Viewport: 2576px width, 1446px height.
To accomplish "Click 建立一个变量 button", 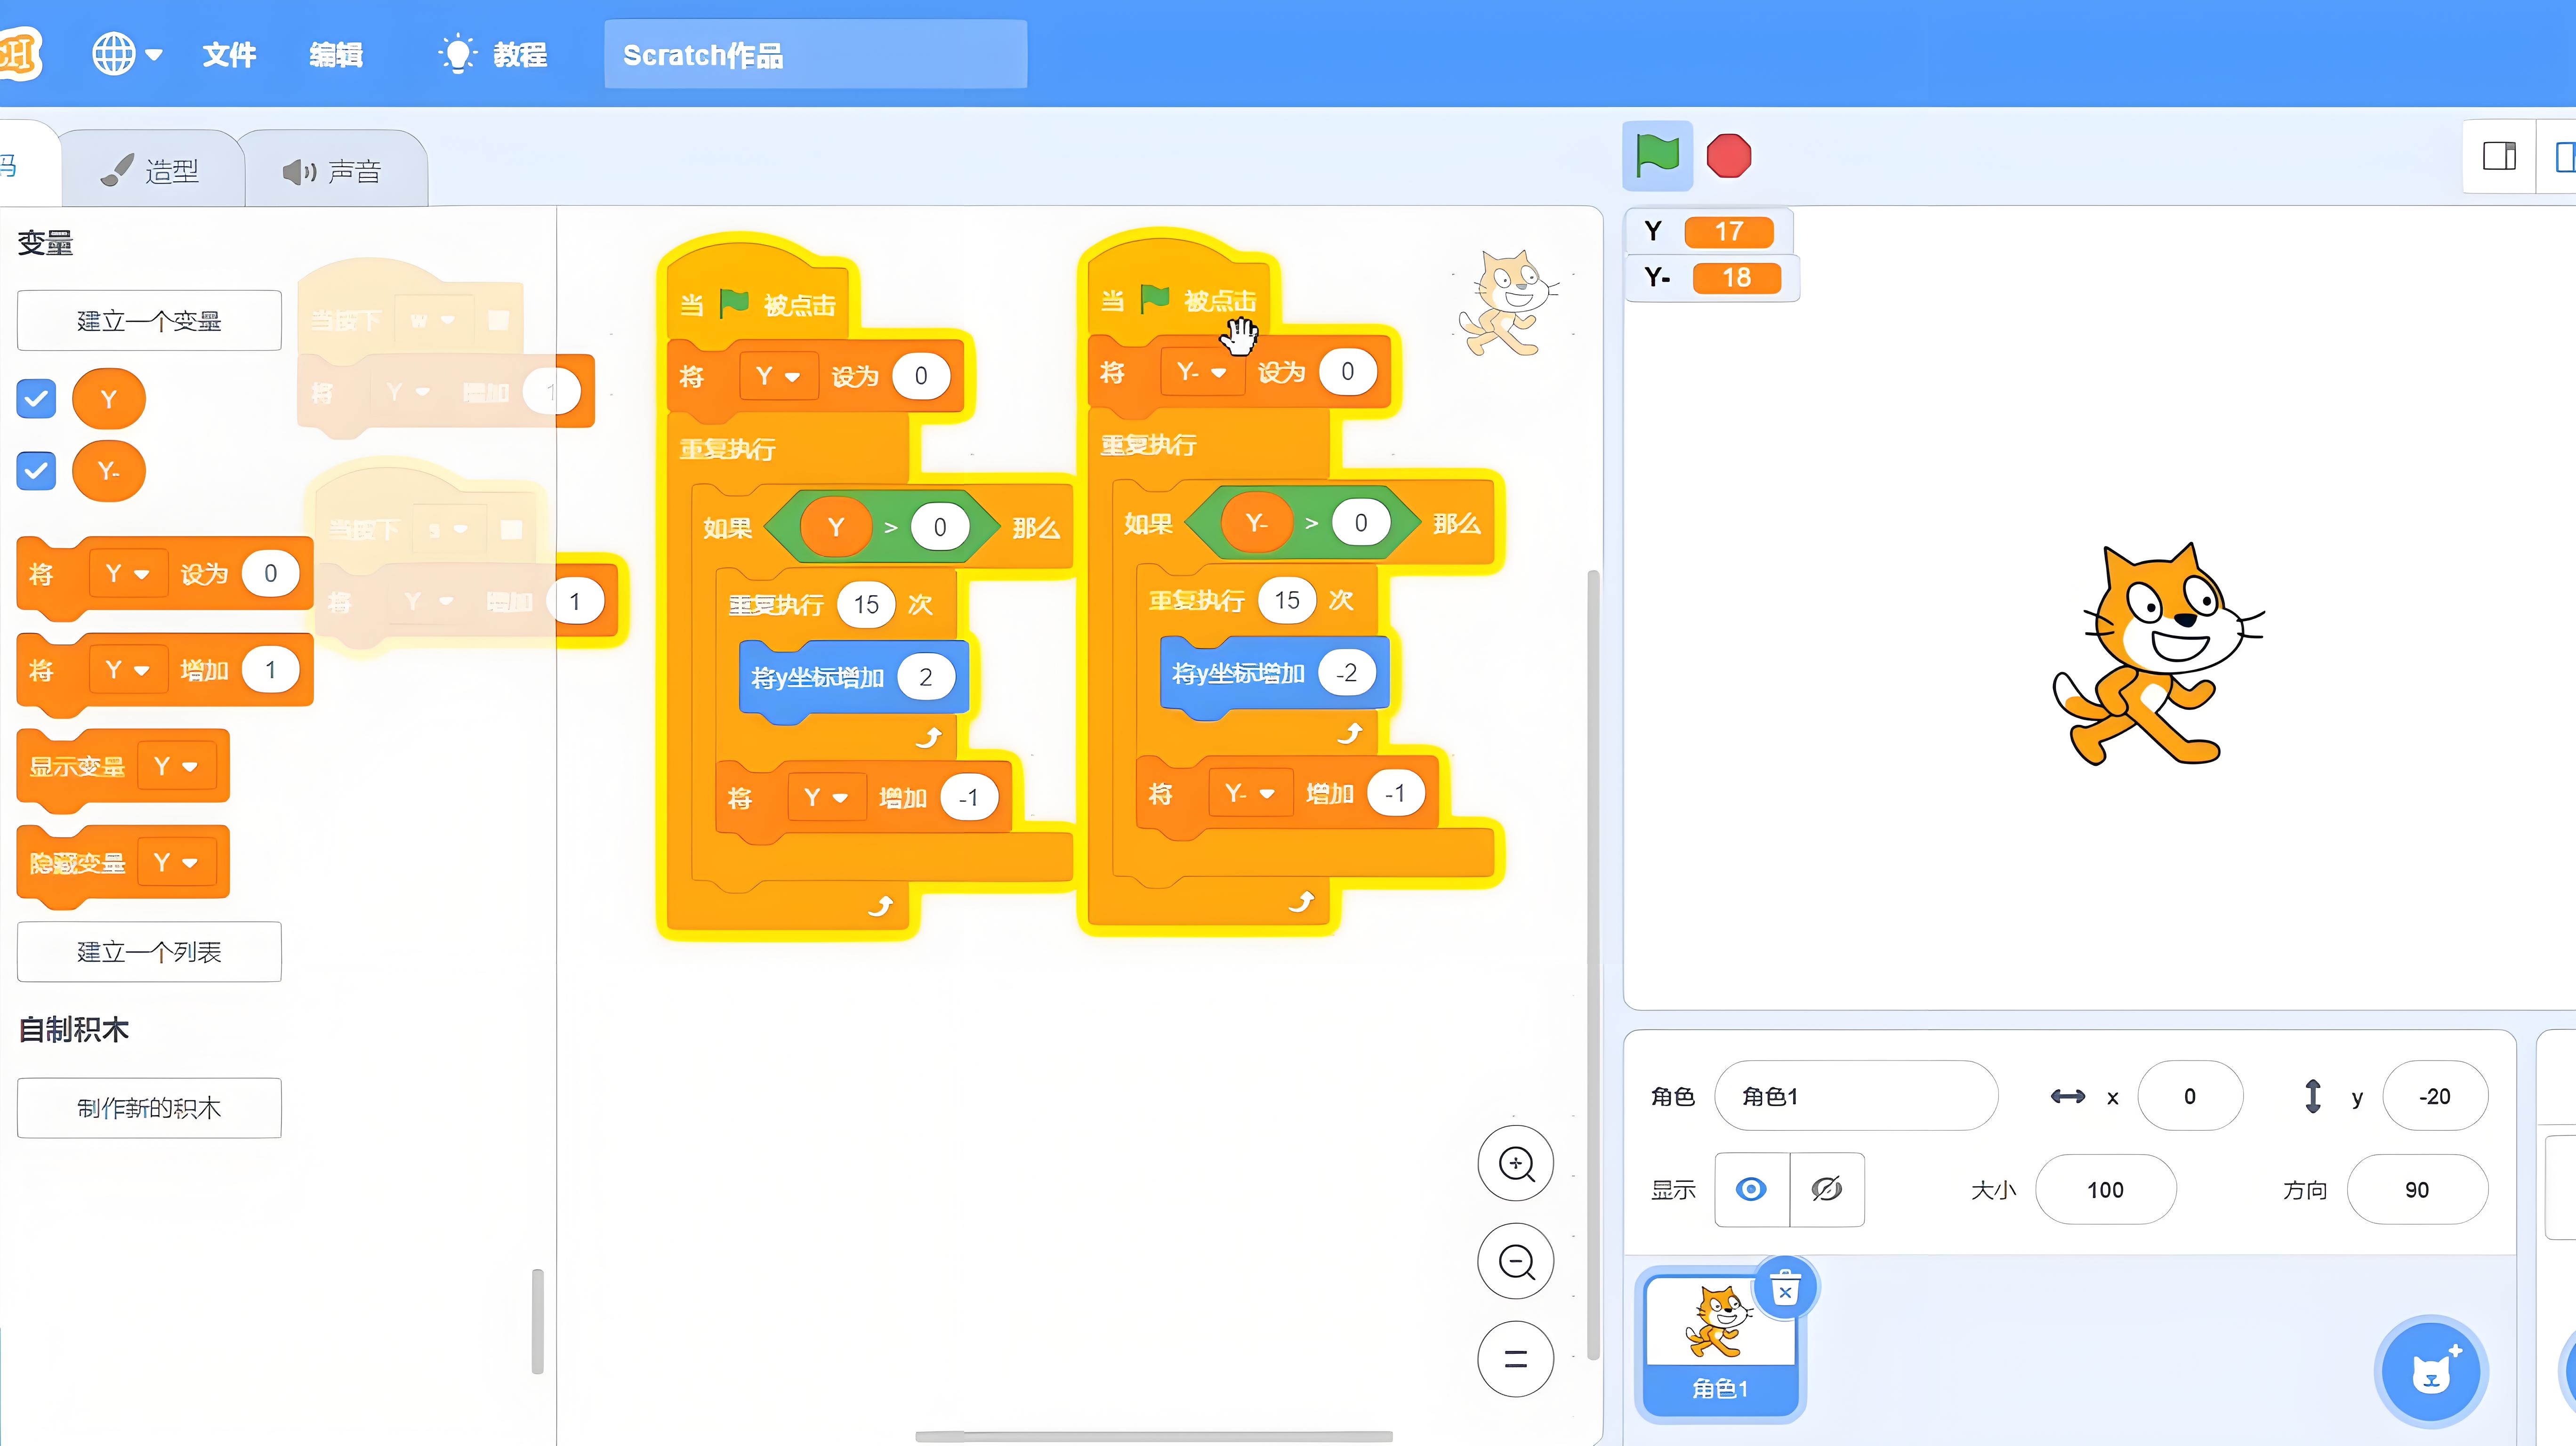I will [149, 321].
